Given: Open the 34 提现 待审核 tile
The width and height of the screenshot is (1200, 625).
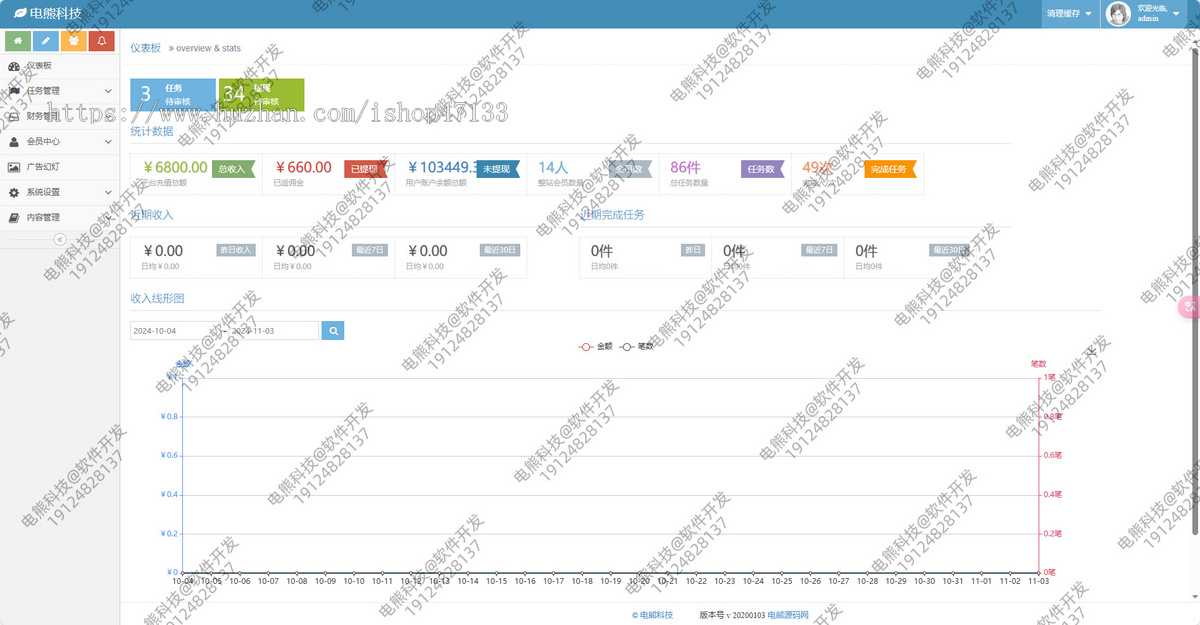Looking at the screenshot, I should click(x=261, y=95).
